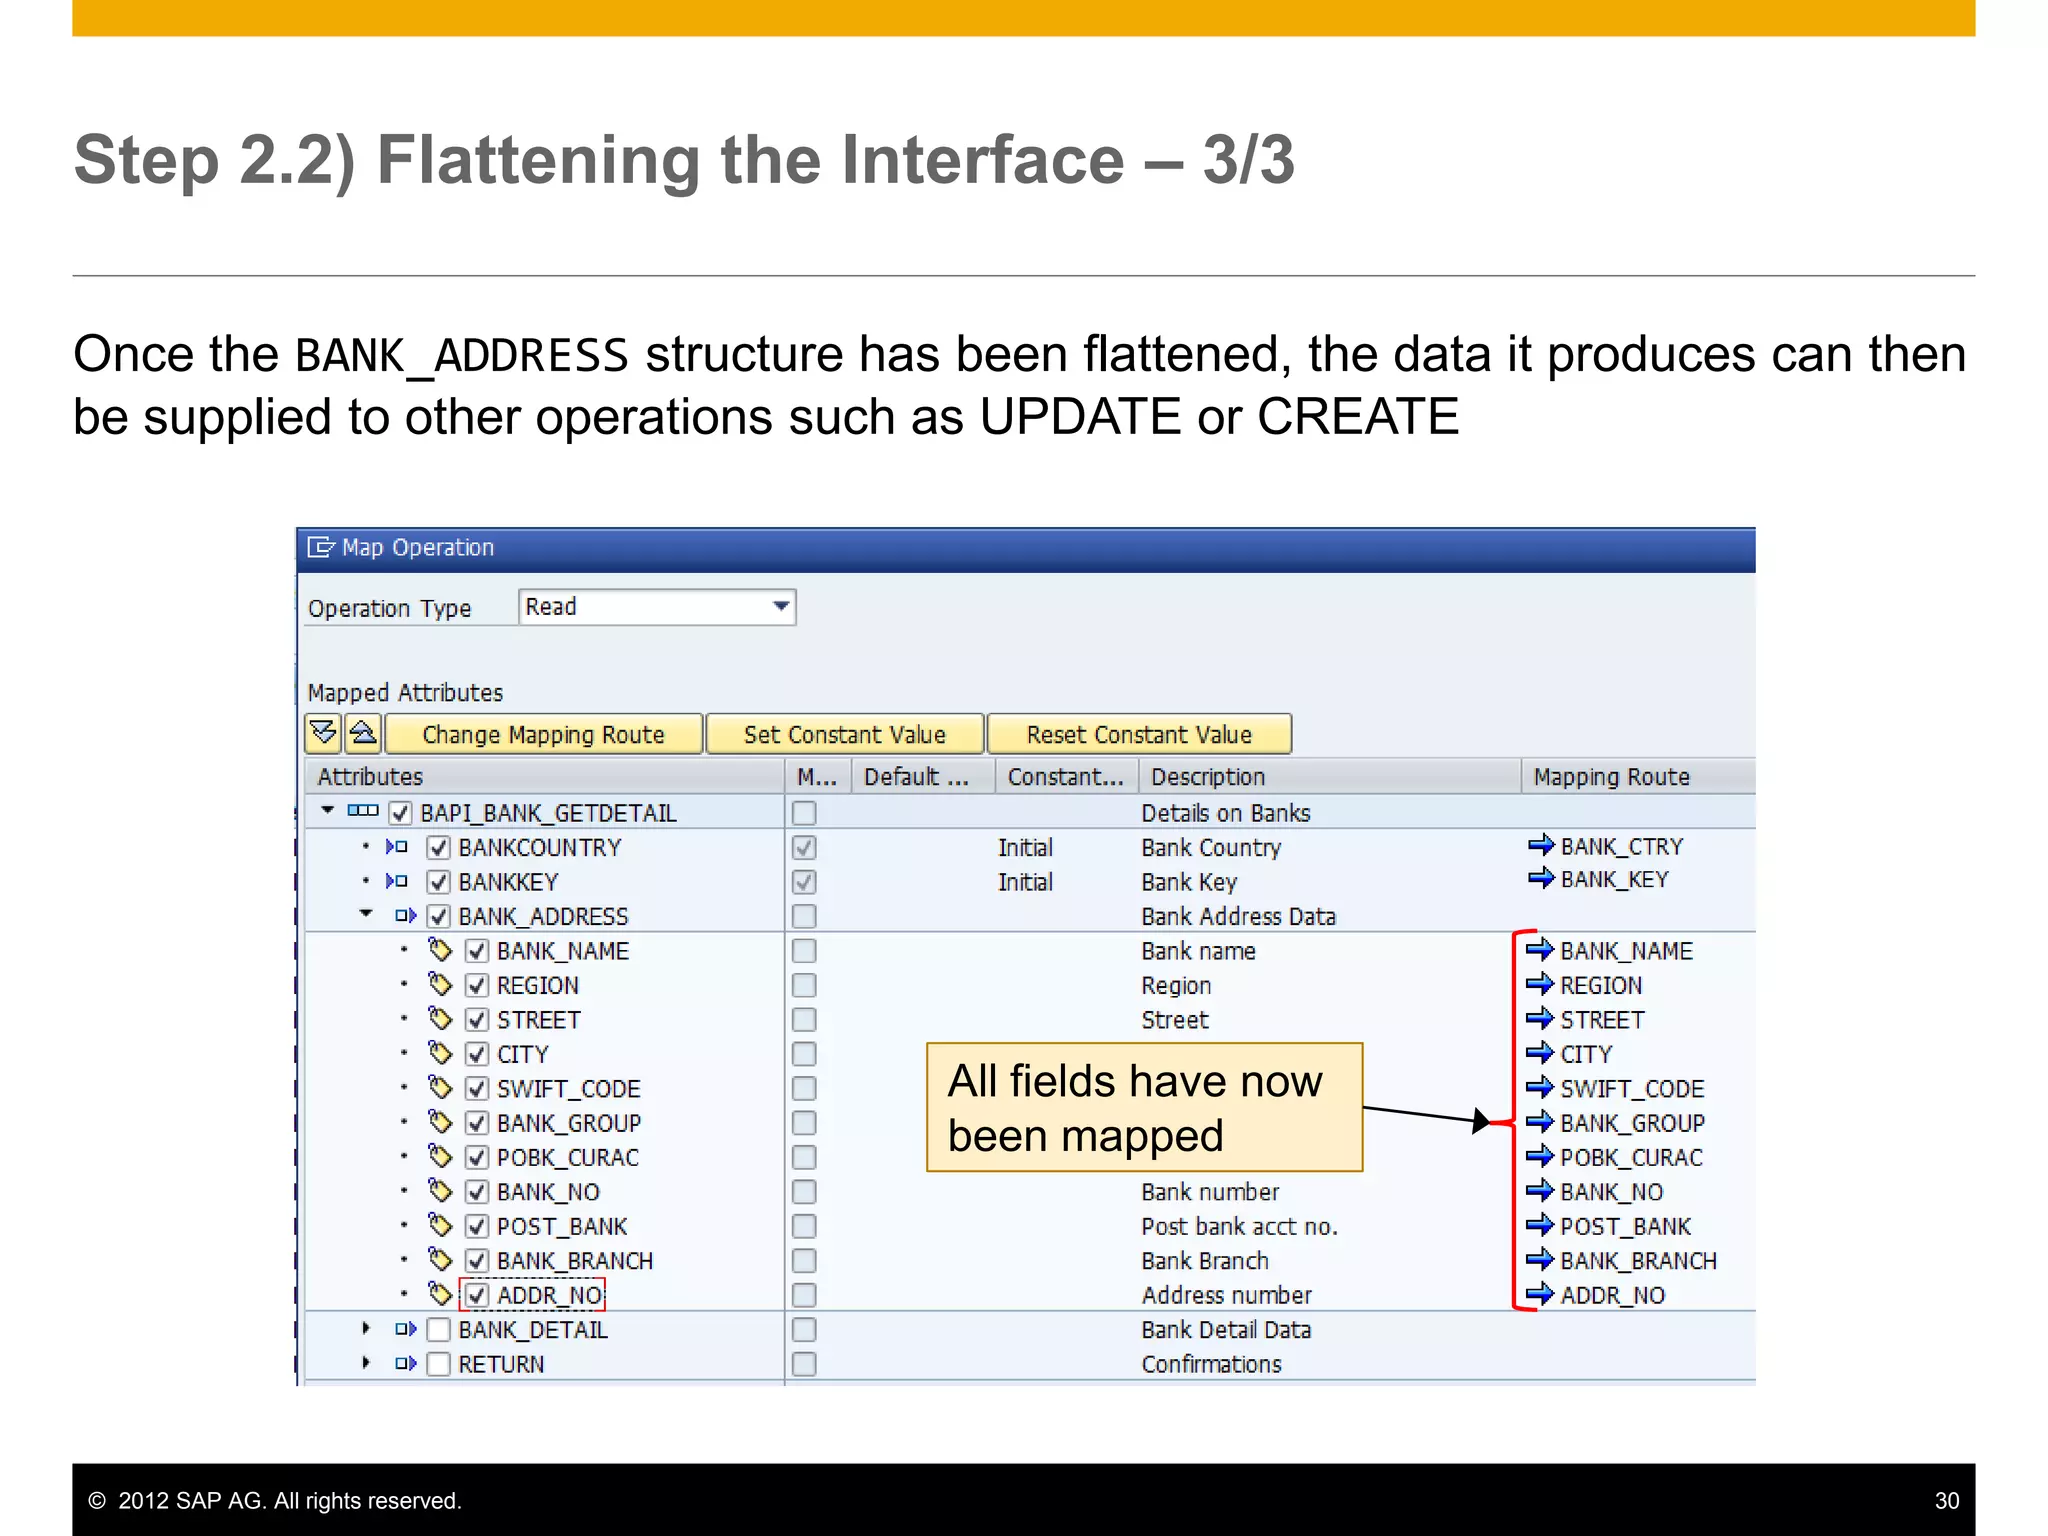
Task: Click the mapping arrow icon for ADDR_NO route
Action: (1540, 1294)
